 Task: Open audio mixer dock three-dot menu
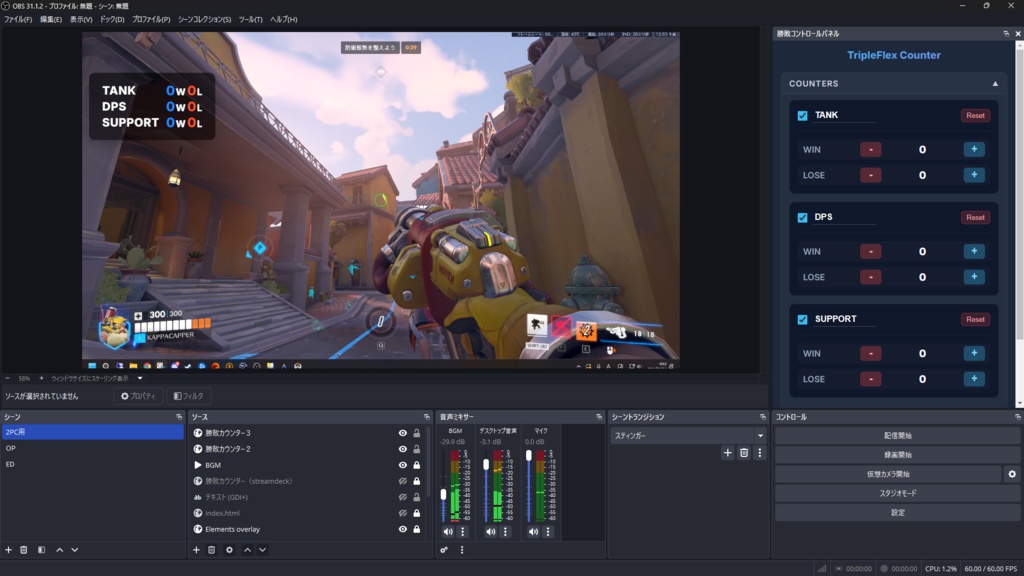[x=462, y=550]
